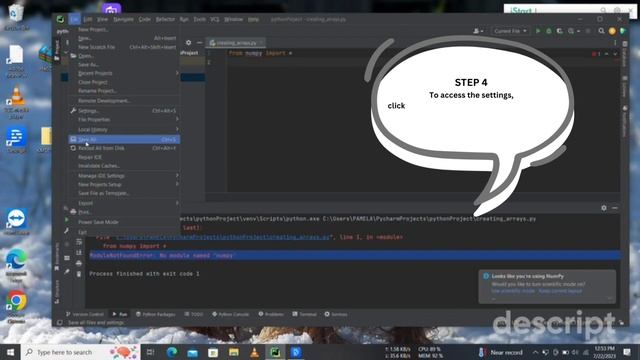Screen dimensions: 640x360
Task: Choose Open in the File menu
Action: pyautogui.click(x=124, y=56)
